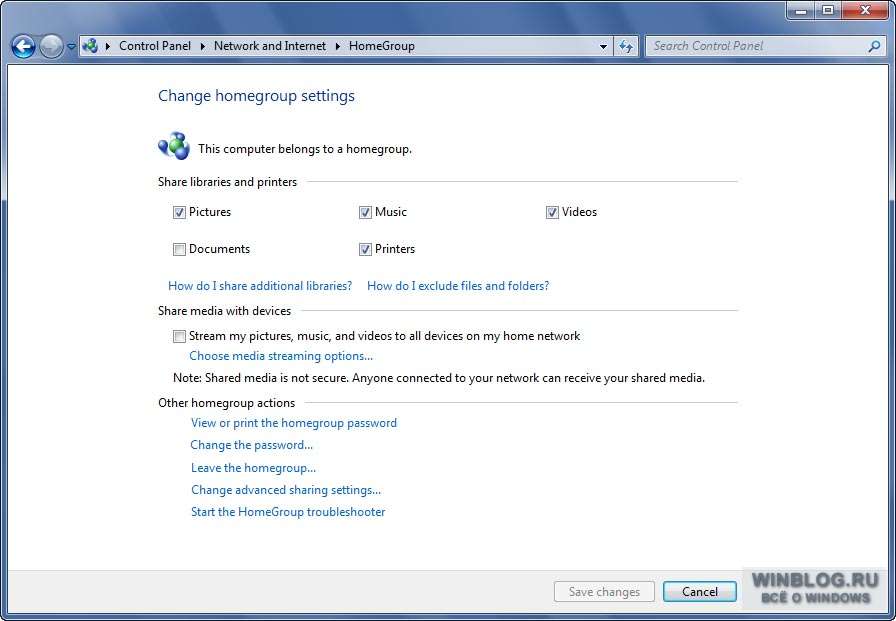Screen dimensions: 896x621
Task: Enable sharing of Documents
Action: pyautogui.click(x=179, y=250)
